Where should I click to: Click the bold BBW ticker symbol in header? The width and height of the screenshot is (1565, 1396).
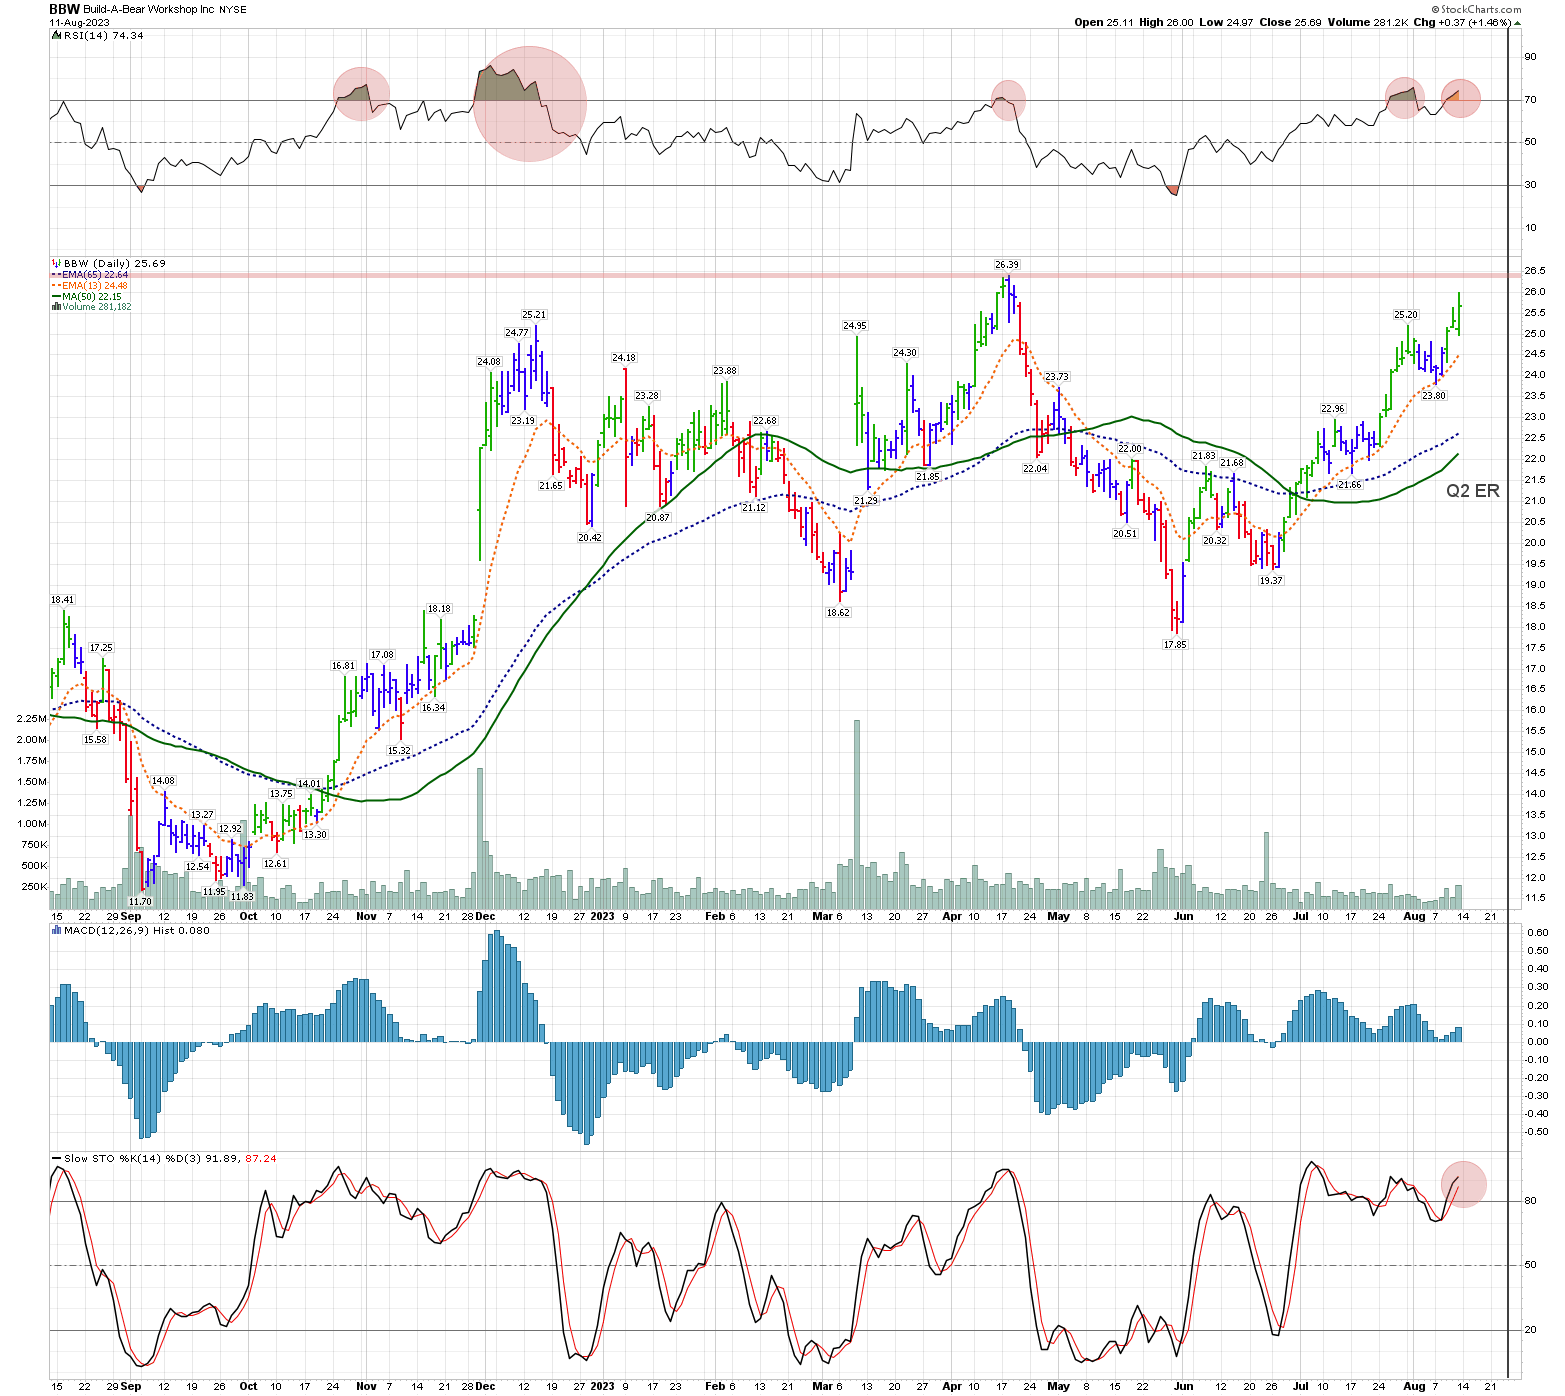[64, 9]
